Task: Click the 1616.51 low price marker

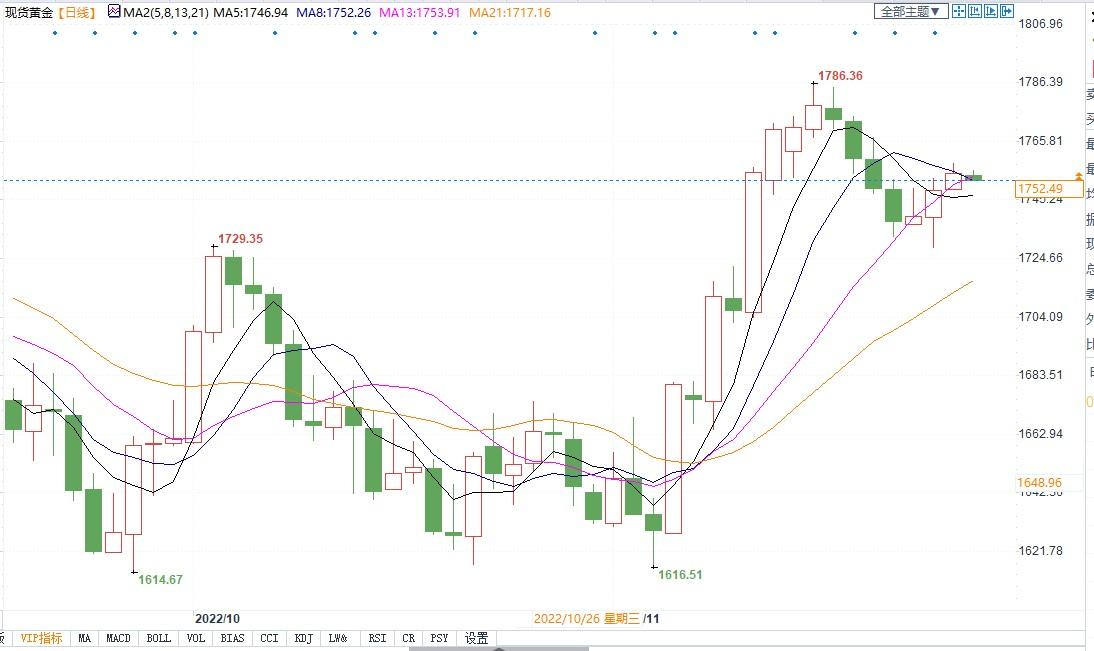Action: [x=680, y=574]
